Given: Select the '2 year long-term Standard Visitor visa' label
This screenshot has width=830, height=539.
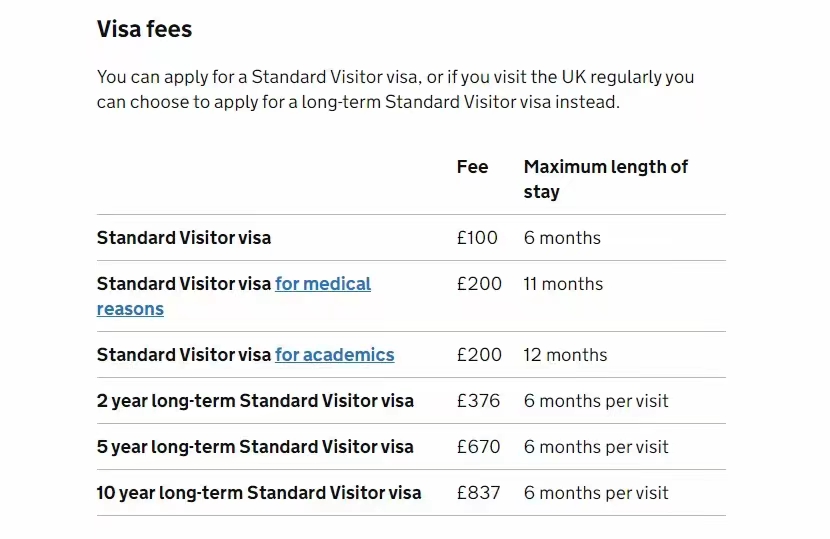Looking at the screenshot, I should click(255, 401).
